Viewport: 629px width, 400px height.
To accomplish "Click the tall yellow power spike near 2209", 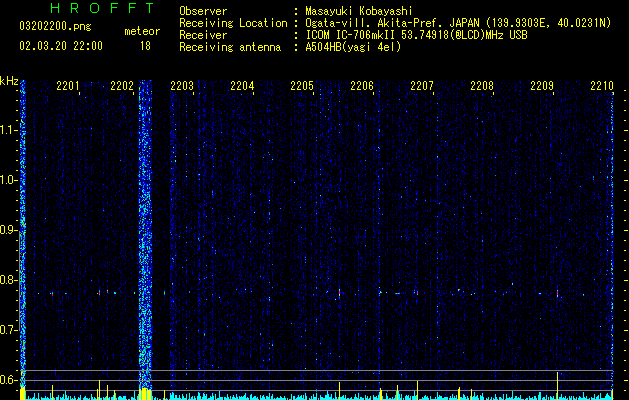I will coord(557,386).
